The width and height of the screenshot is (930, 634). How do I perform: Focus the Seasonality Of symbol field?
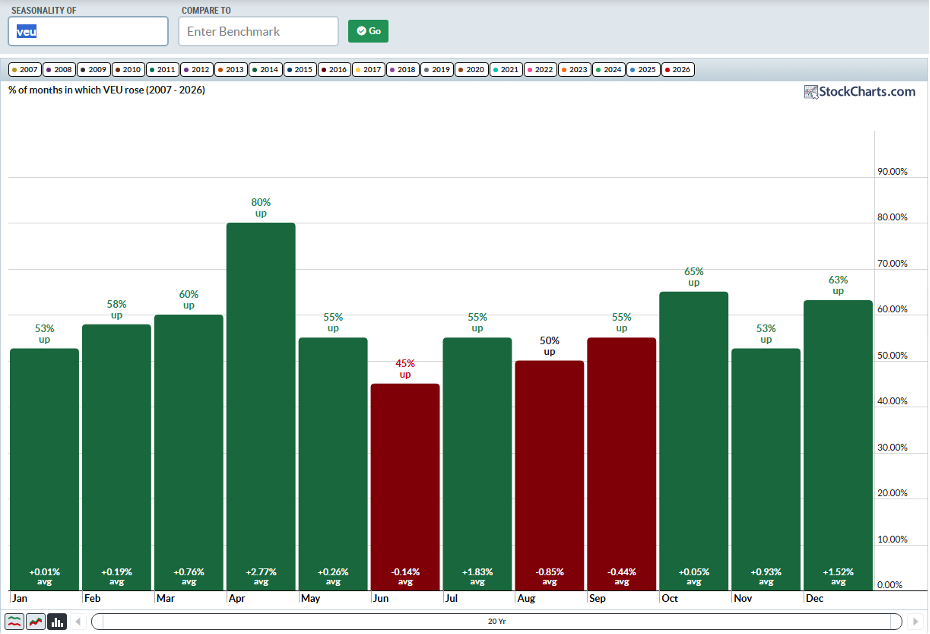[88, 31]
